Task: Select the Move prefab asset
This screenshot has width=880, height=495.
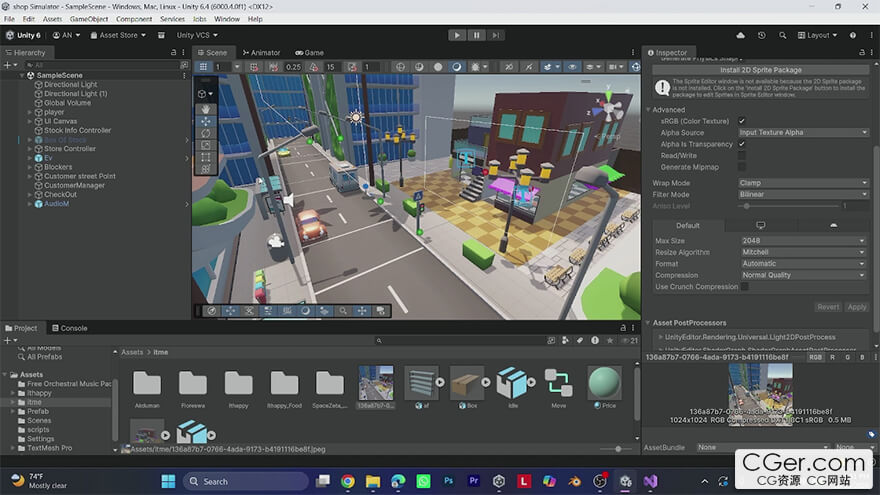Action: point(558,387)
